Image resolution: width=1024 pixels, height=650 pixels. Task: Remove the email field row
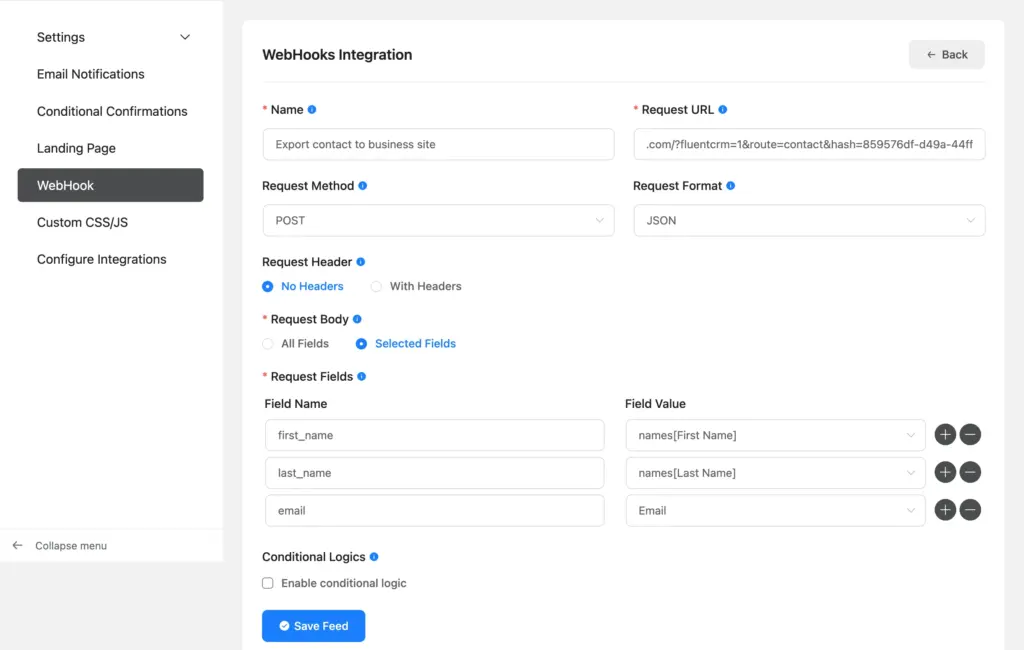(x=970, y=510)
